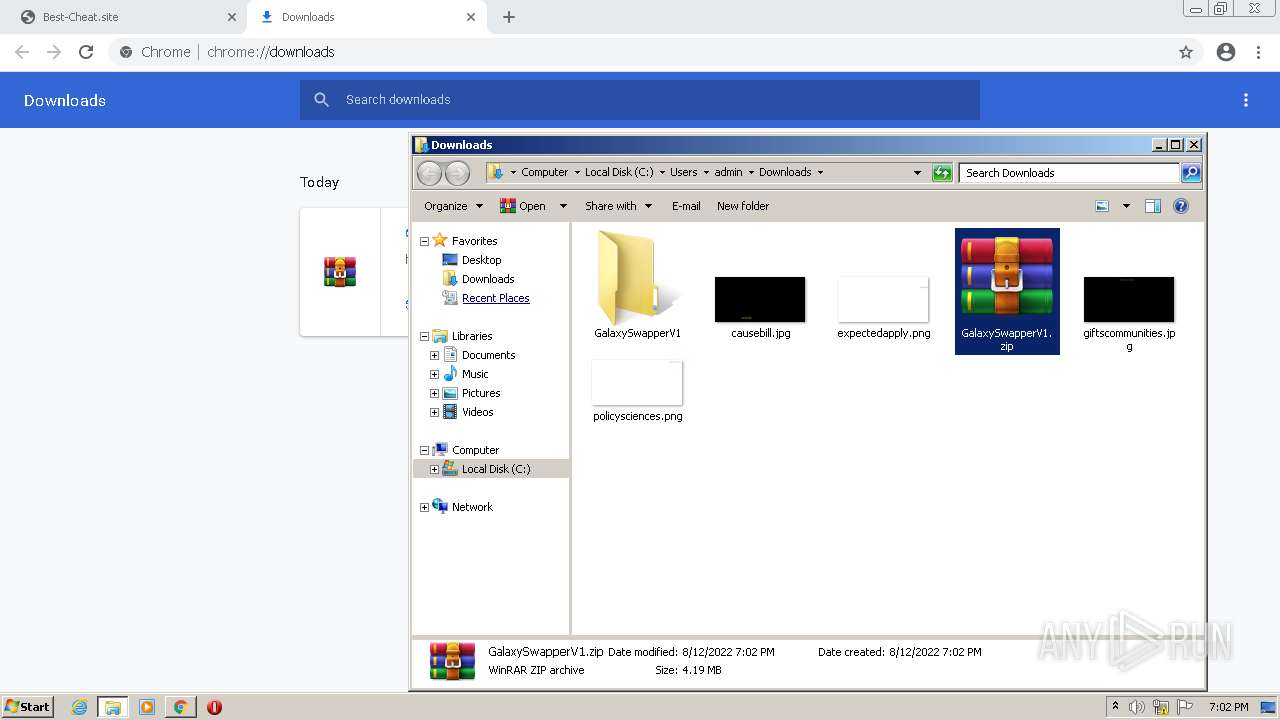This screenshot has width=1280, height=720.
Task: Expand the Network tree node
Action: [x=424, y=507]
